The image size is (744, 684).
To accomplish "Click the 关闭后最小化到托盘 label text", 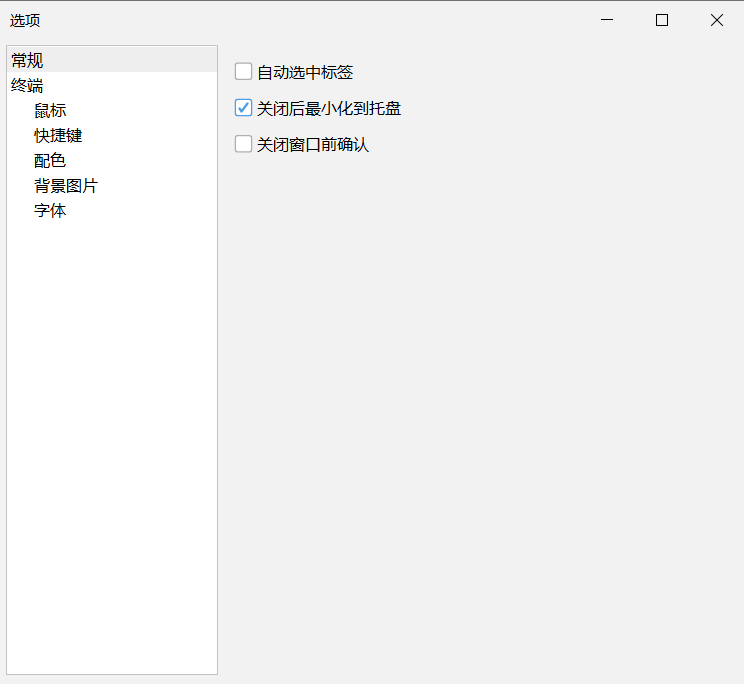I will point(329,108).
